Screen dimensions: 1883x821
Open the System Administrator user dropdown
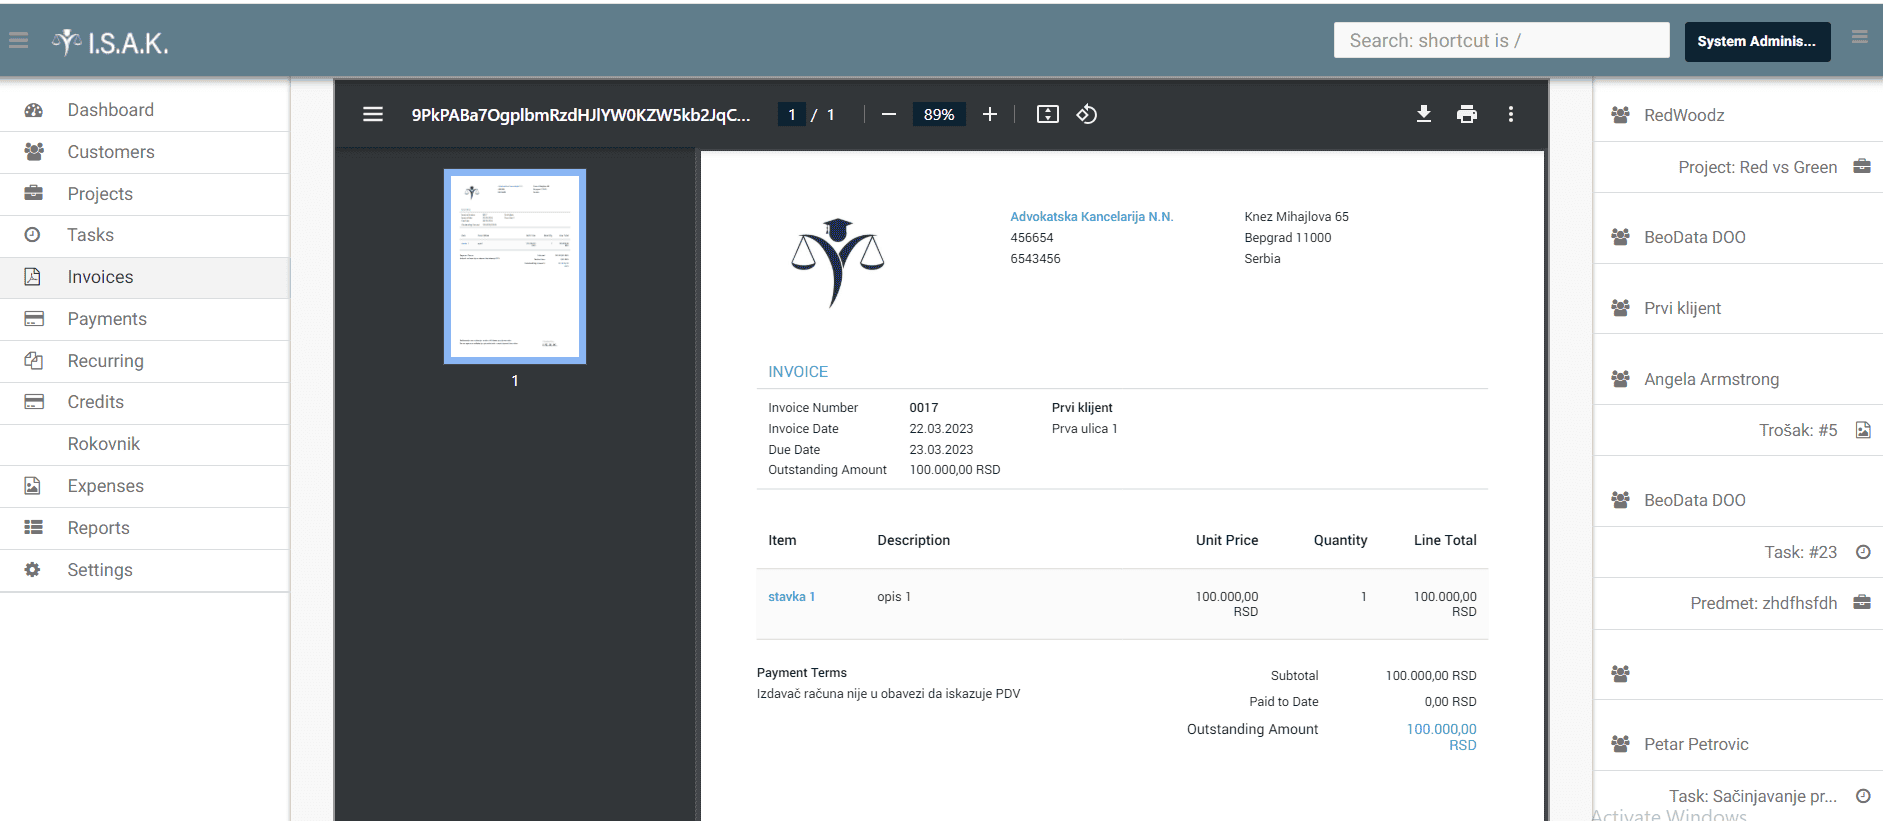[1757, 41]
